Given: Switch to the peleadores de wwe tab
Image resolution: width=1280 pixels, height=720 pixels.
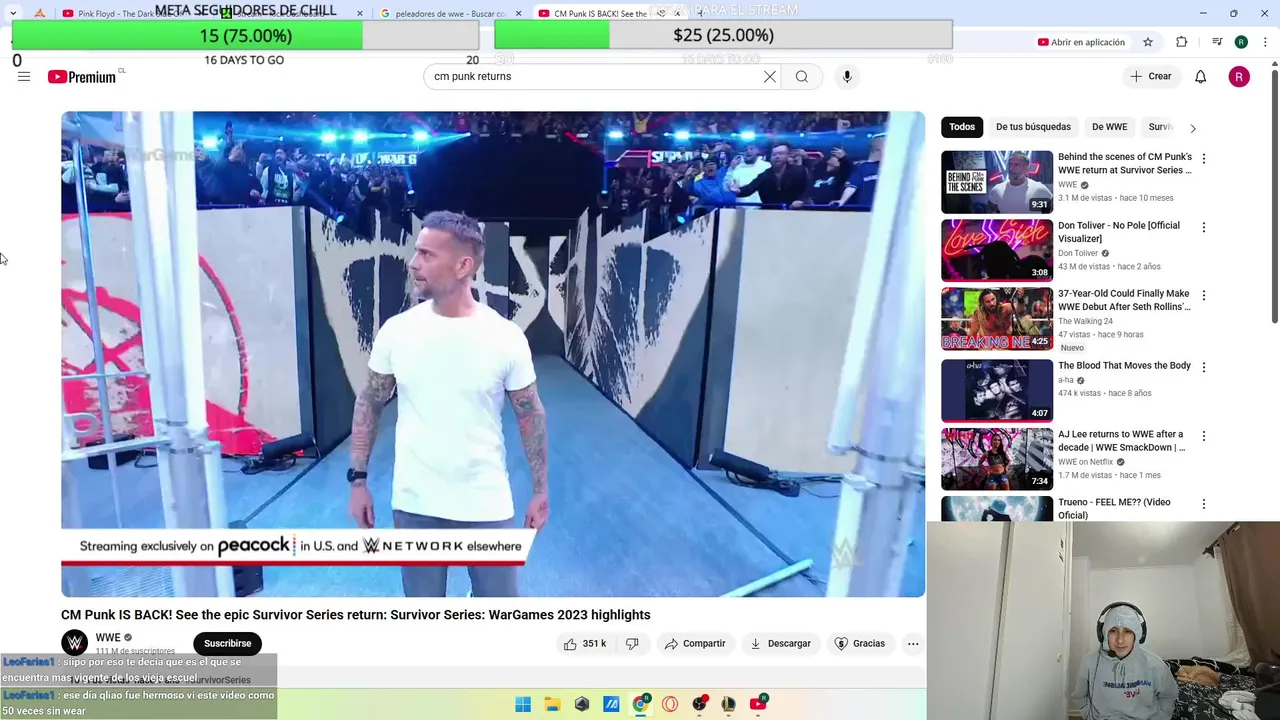Looking at the screenshot, I should [x=450, y=13].
